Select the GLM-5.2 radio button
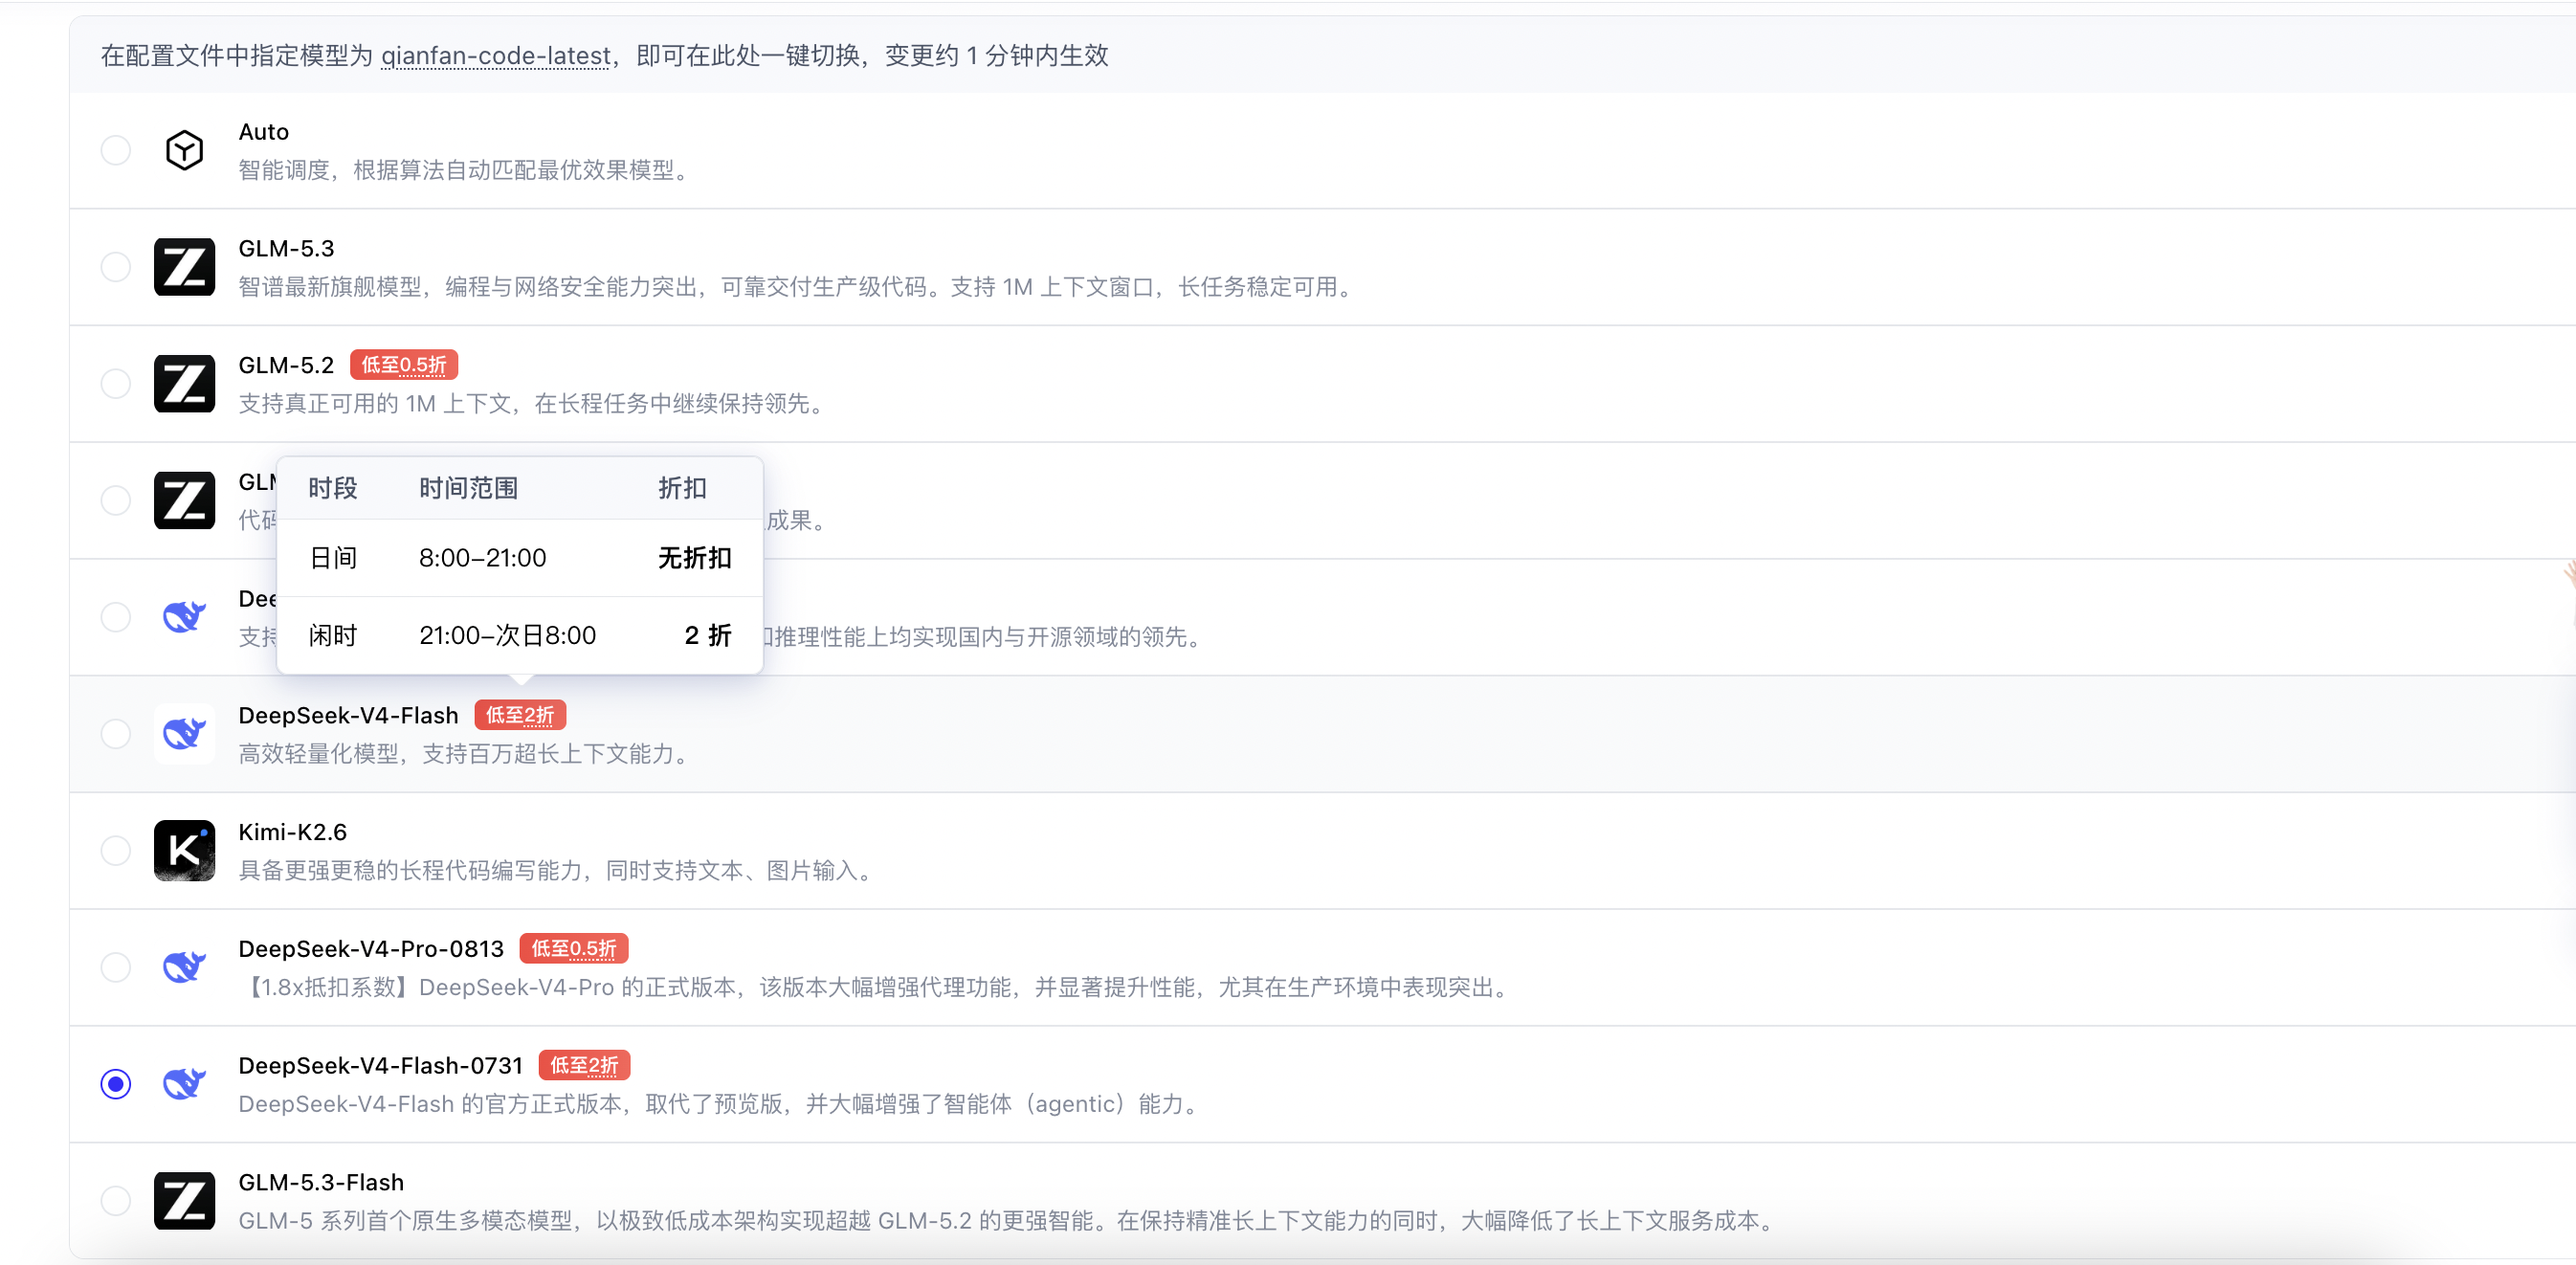The height and width of the screenshot is (1265, 2576). click(x=116, y=384)
